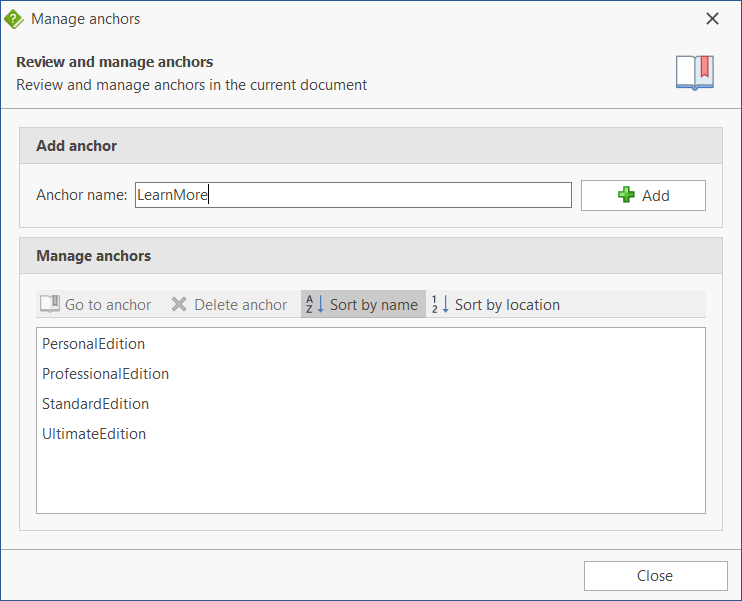
Task: Click the 1-2 sort by location icon
Action: point(440,304)
